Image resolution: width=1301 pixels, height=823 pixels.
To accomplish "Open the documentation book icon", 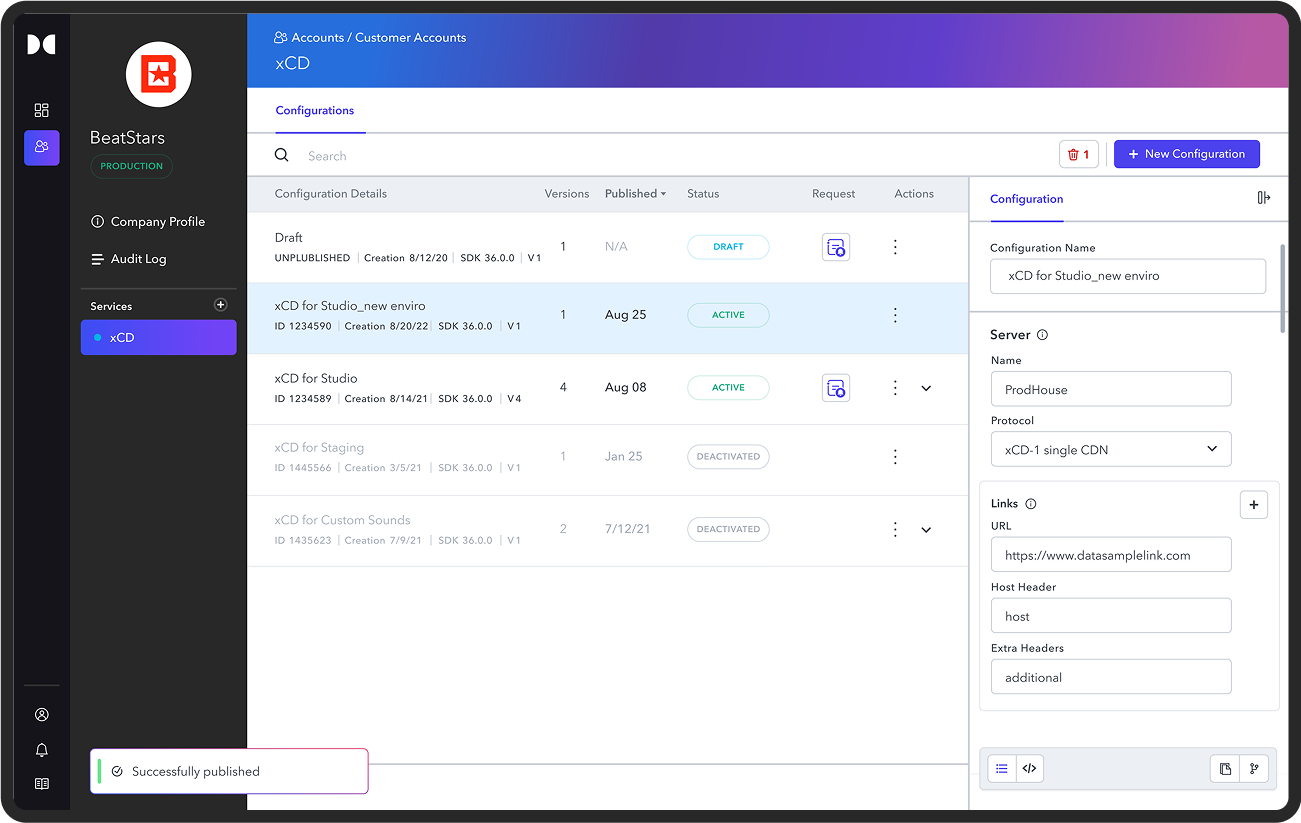I will [x=41, y=784].
